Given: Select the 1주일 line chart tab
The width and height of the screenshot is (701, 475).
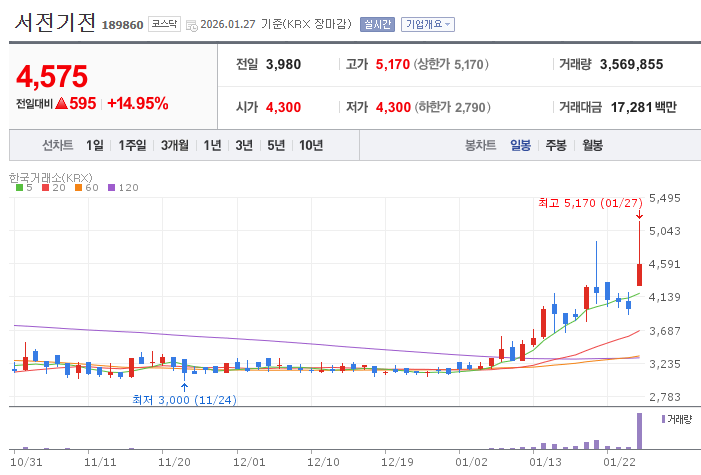Looking at the screenshot, I should point(132,145).
